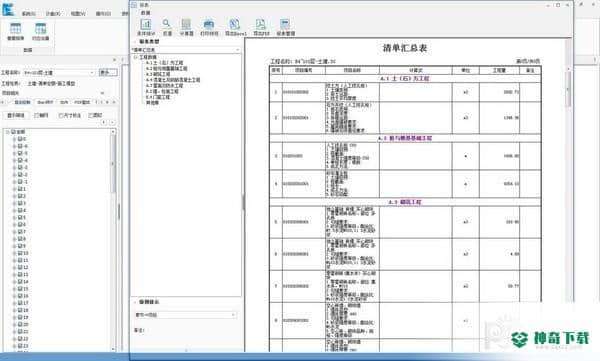
Task: Click the button beside project name dropdown
Action: click(108, 72)
